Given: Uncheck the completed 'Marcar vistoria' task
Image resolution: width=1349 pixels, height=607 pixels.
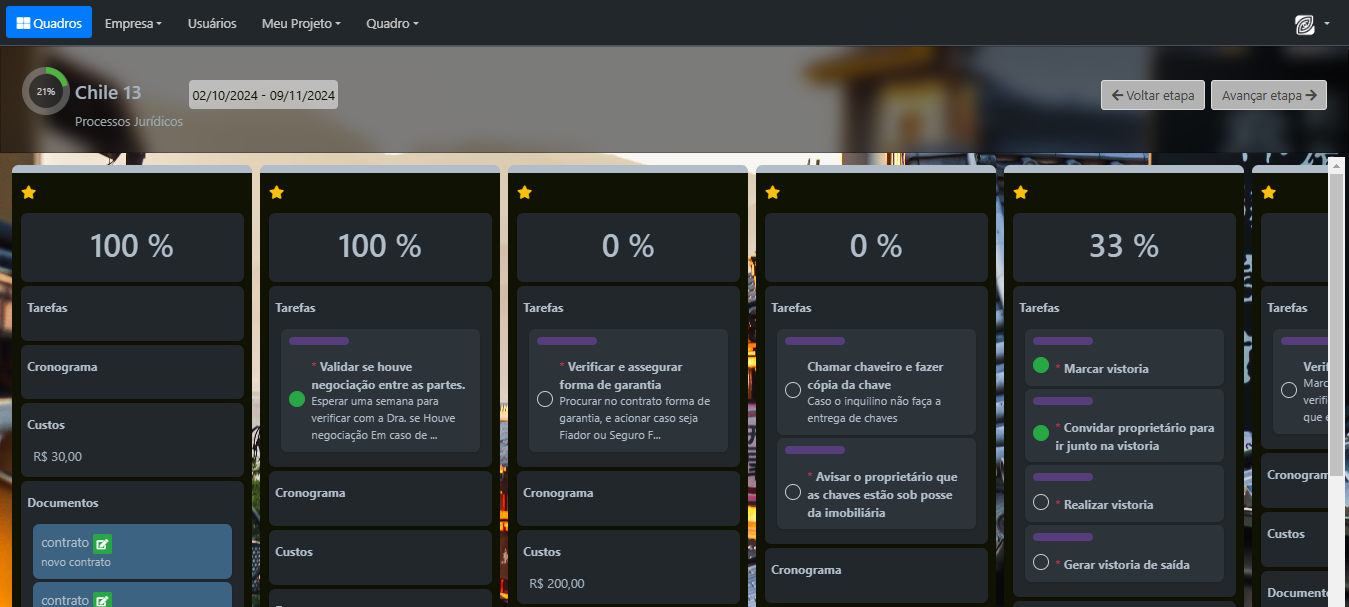Looking at the screenshot, I should (1040, 366).
